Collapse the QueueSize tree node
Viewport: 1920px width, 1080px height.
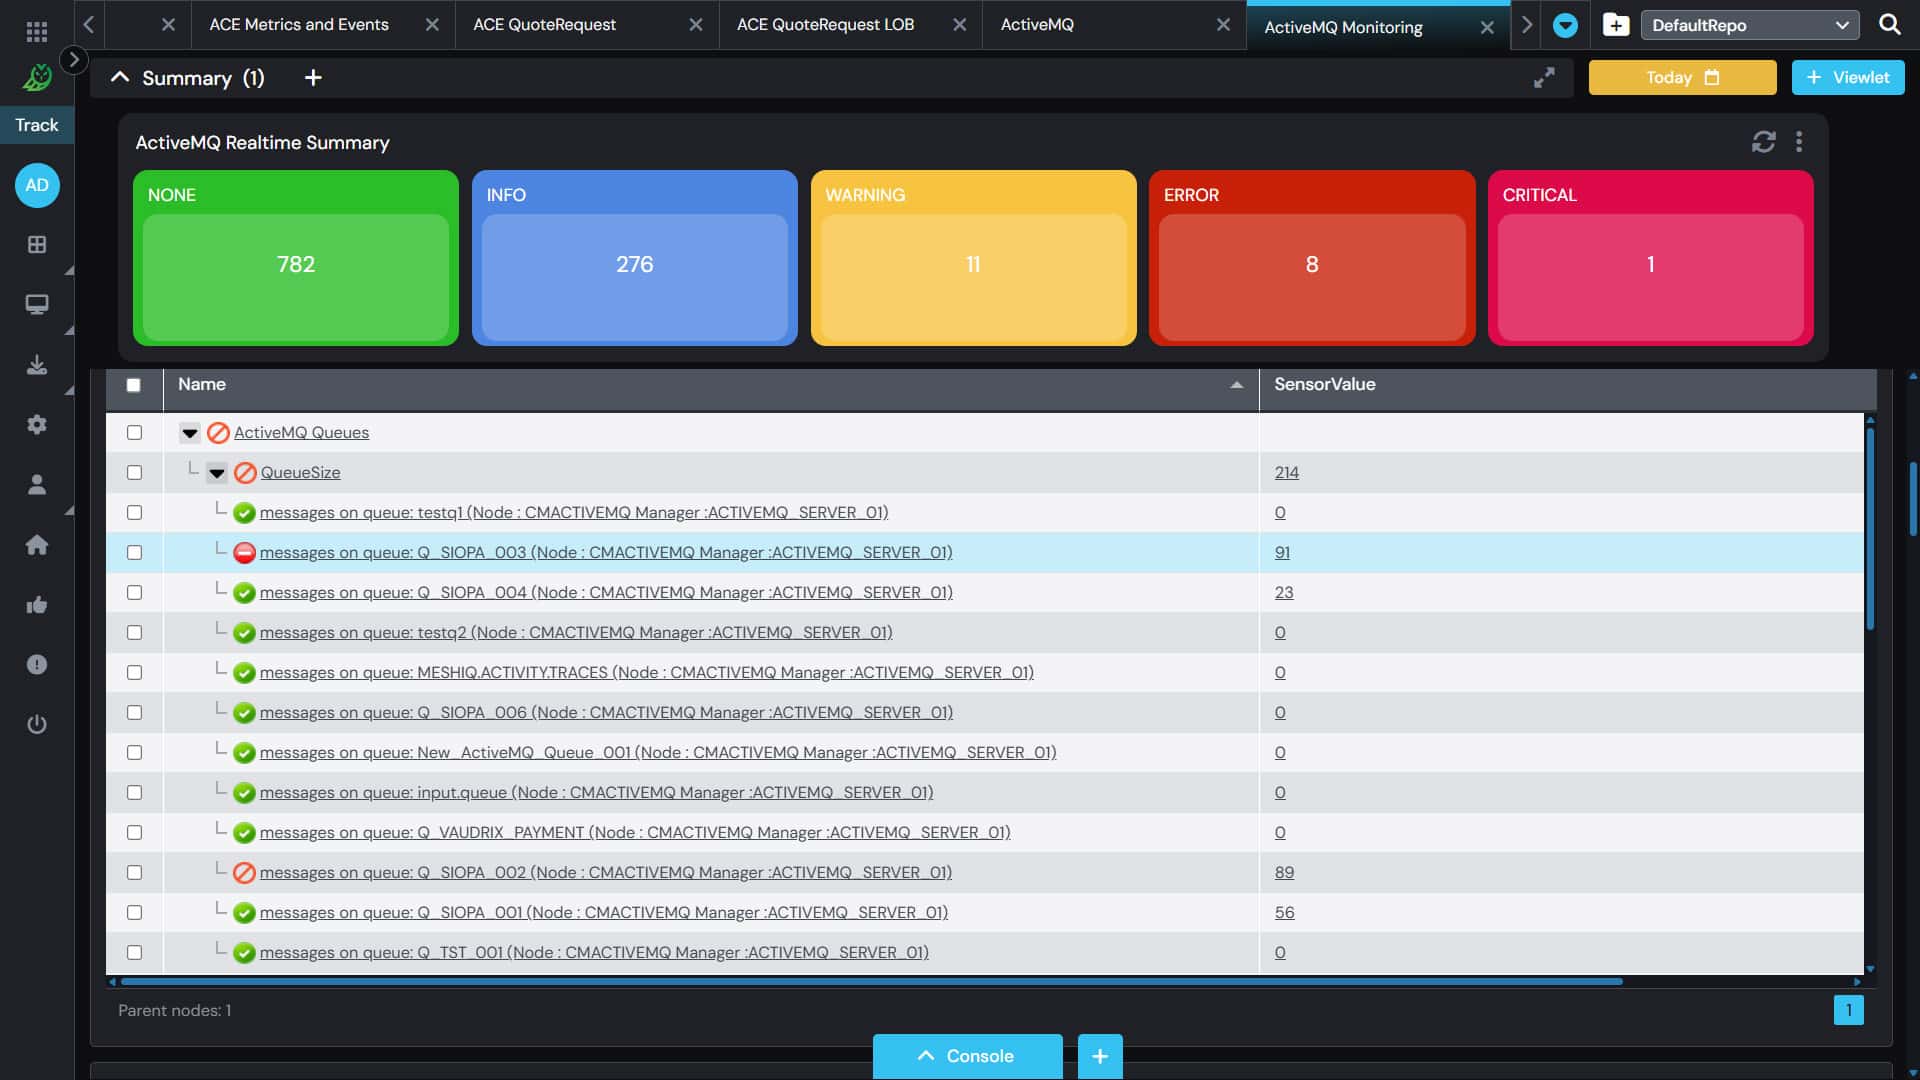(216, 472)
